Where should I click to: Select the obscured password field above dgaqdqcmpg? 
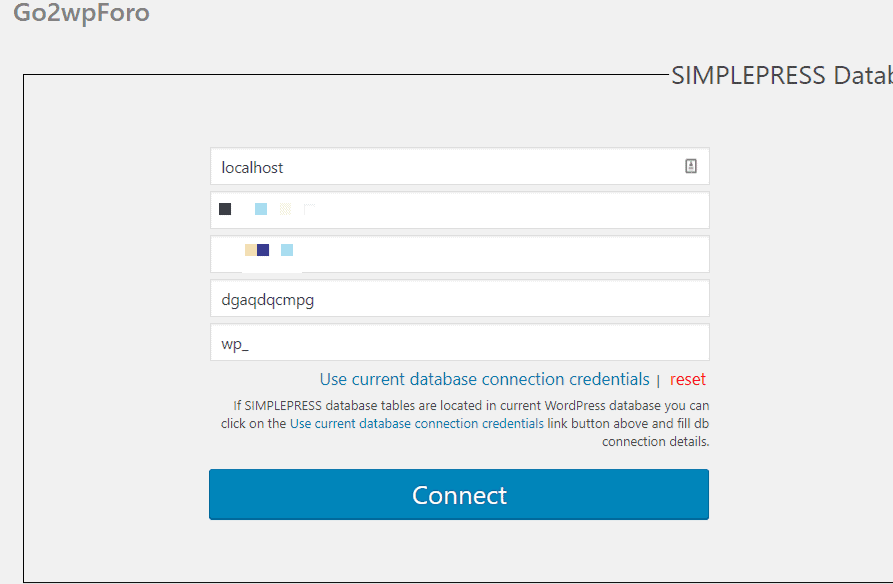[460, 254]
